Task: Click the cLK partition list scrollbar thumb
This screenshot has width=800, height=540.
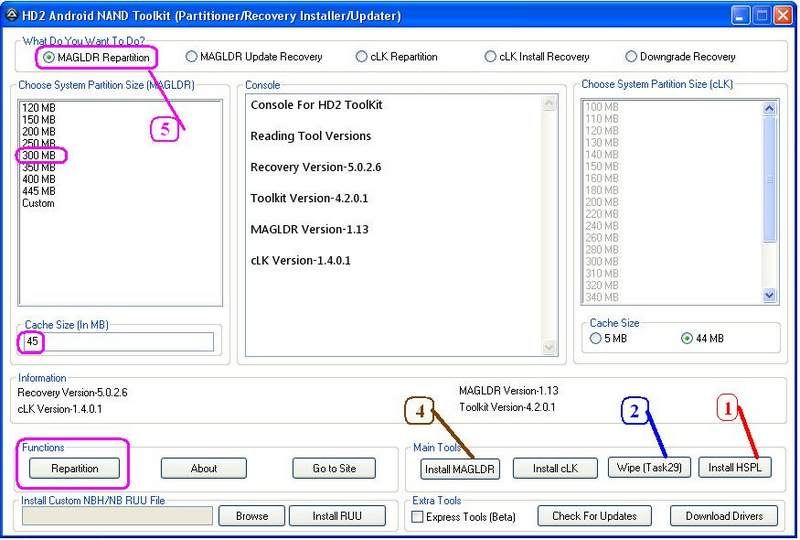Action: 769,179
